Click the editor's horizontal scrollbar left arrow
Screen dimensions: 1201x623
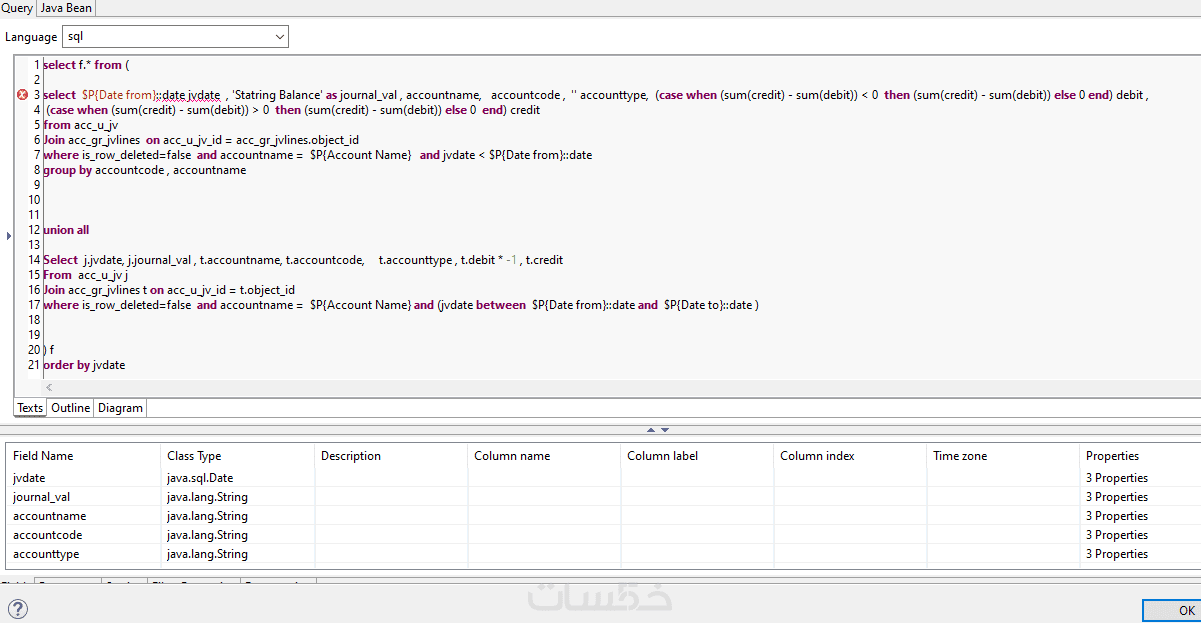coord(49,388)
